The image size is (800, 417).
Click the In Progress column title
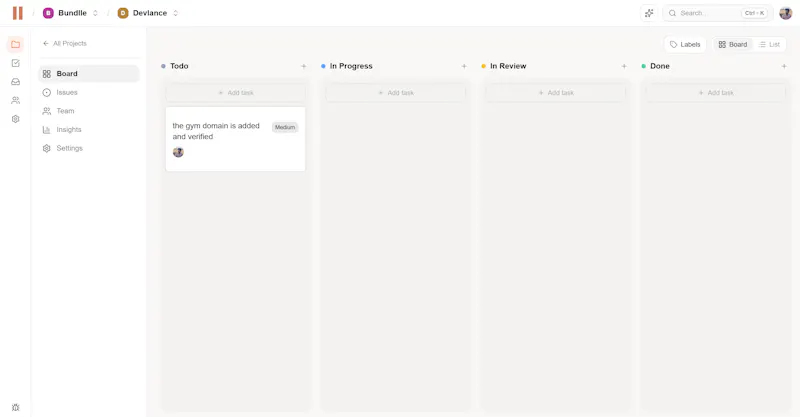(x=351, y=66)
